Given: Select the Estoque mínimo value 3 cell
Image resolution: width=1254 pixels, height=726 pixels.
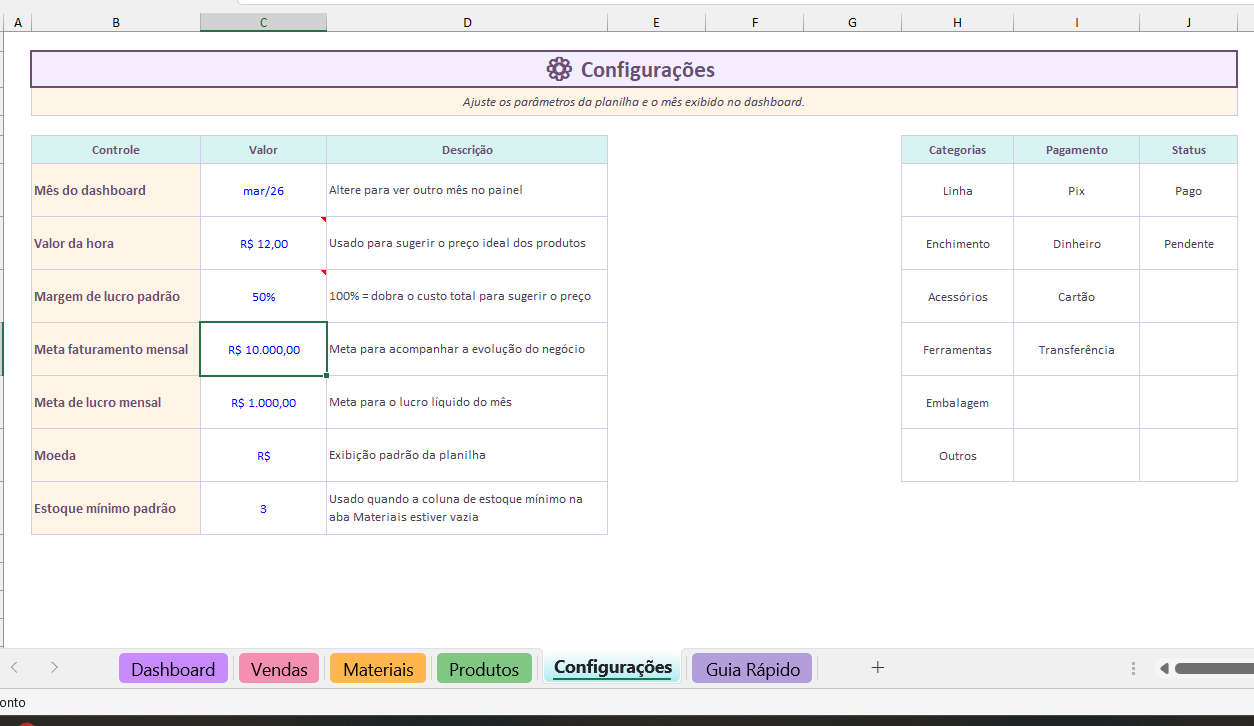Looking at the screenshot, I should click(263, 508).
